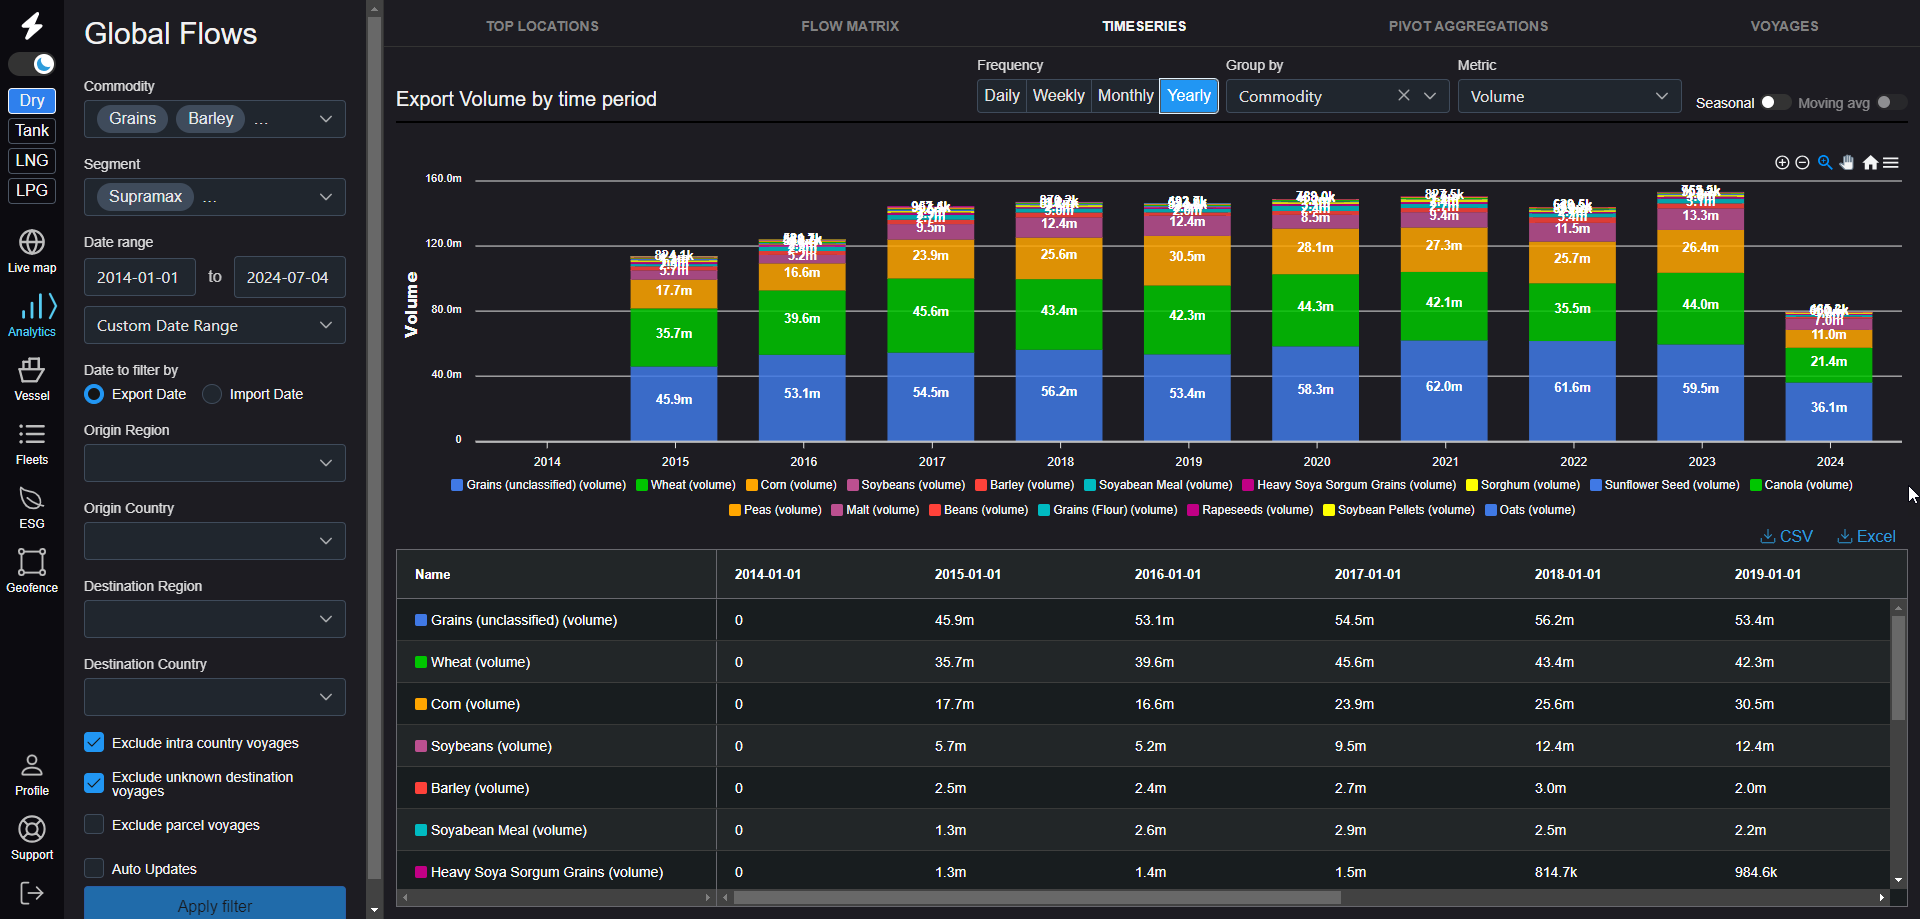Enable Auto Updates checkbox
This screenshot has width=1920, height=919.
[94, 868]
